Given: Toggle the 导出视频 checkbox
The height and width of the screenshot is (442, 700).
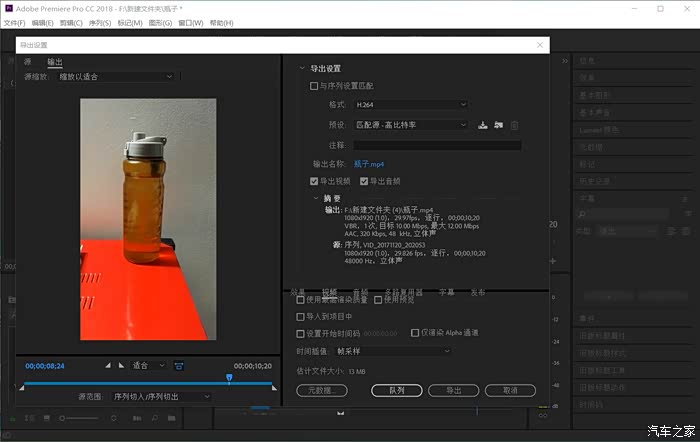Looking at the screenshot, I should pyautogui.click(x=314, y=181).
